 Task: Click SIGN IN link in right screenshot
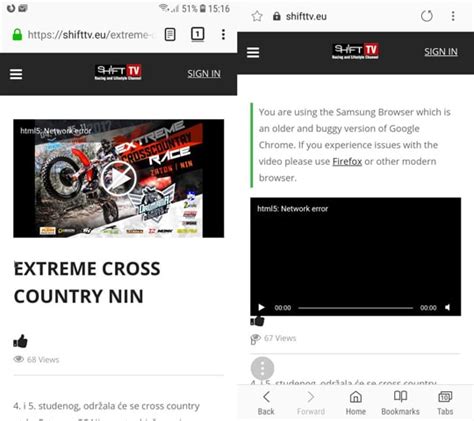[x=441, y=52]
